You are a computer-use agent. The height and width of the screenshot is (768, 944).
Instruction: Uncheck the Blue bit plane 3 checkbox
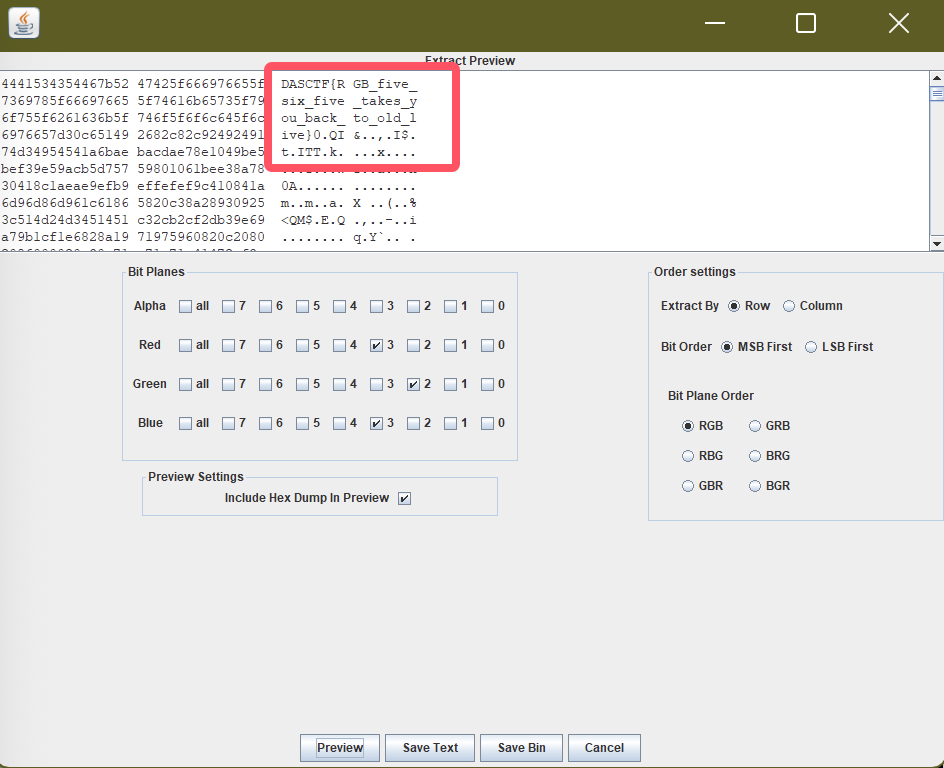point(376,423)
